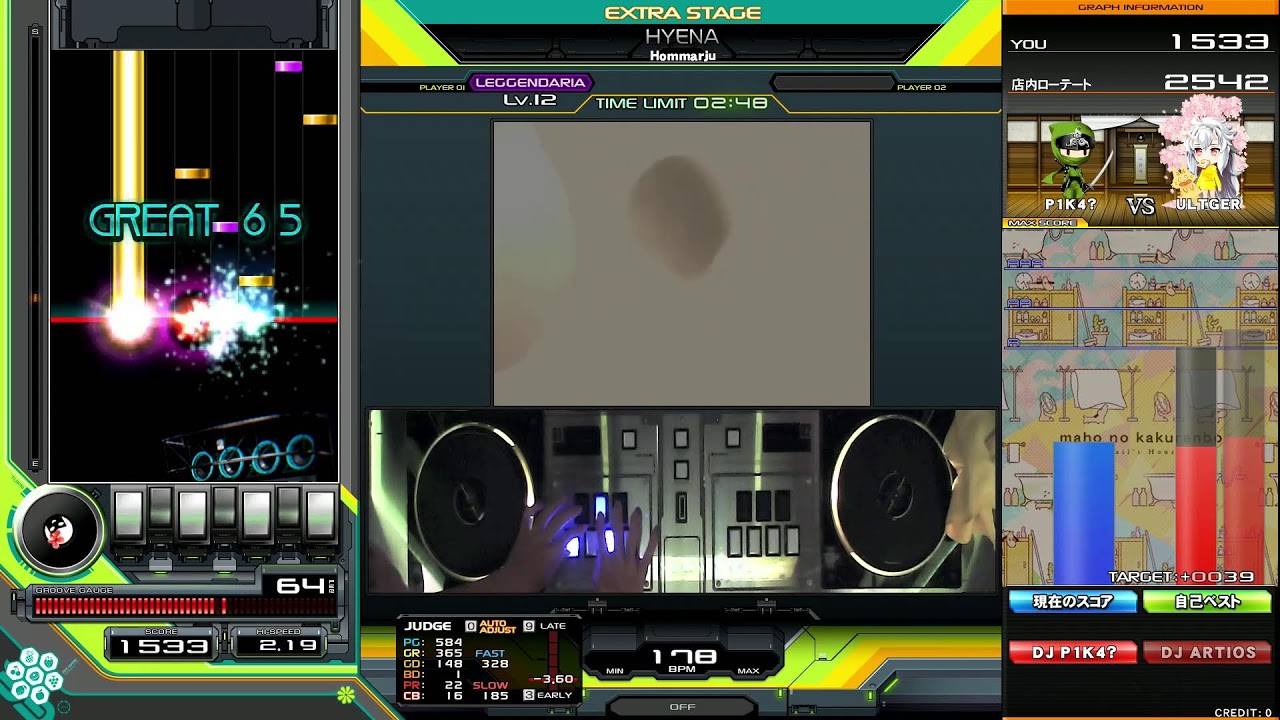1280x720 pixels.
Task: Click the PLAYER 01 label
Action: pyautogui.click(x=442, y=88)
